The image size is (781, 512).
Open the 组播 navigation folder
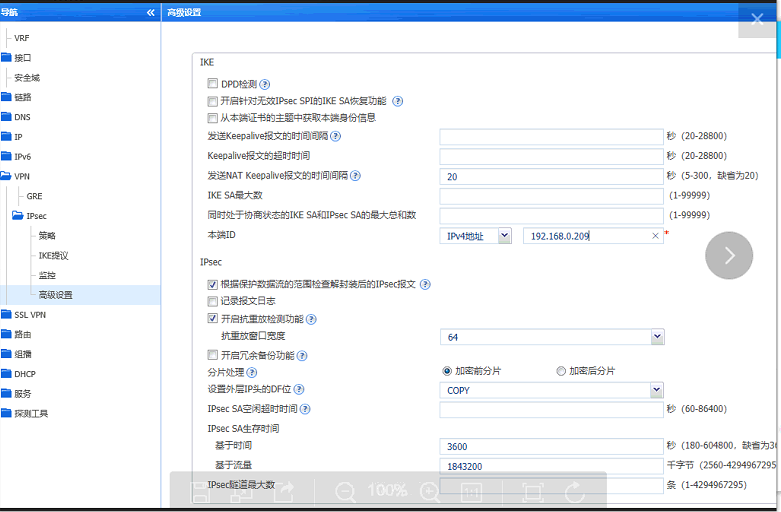click(x=23, y=354)
